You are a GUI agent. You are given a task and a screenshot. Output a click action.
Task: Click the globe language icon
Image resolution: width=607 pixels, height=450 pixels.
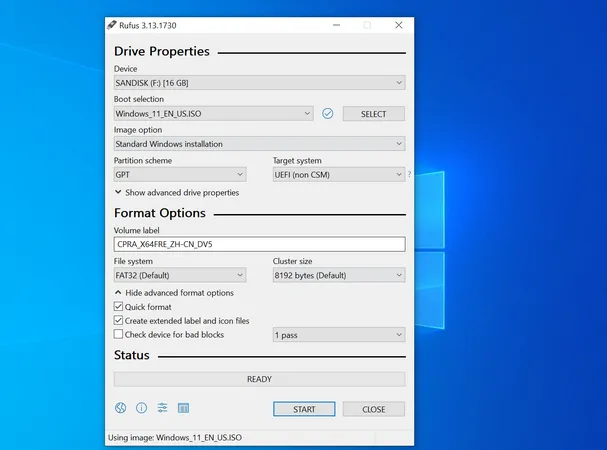pos(121,408)
